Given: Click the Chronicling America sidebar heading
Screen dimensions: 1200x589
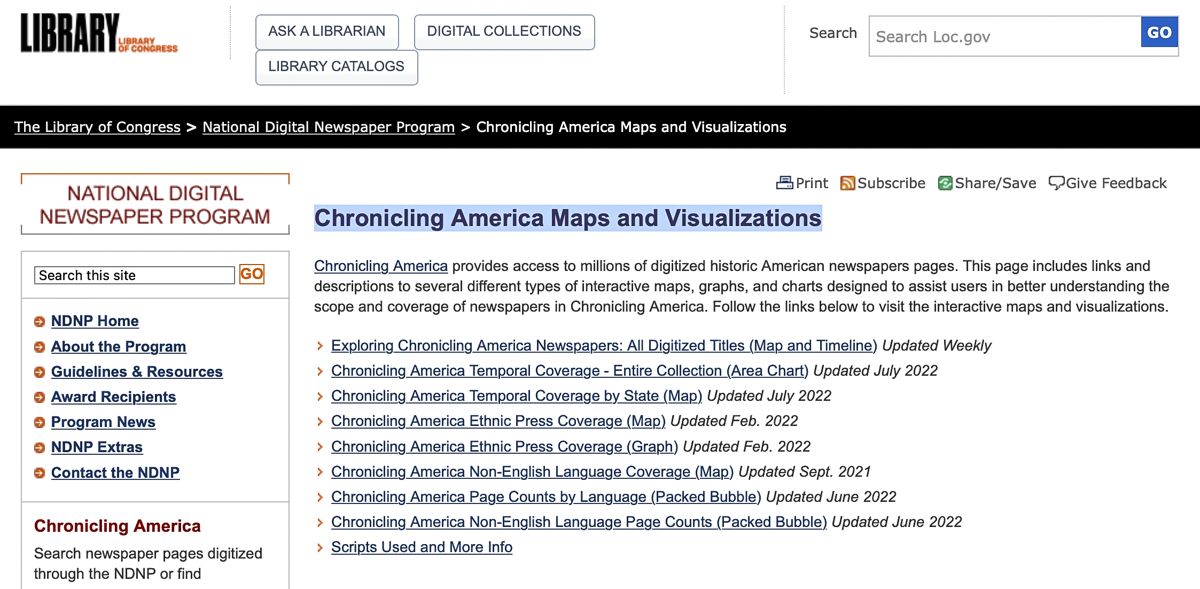Looking at the screenshot, I should (x=117, y=526).
